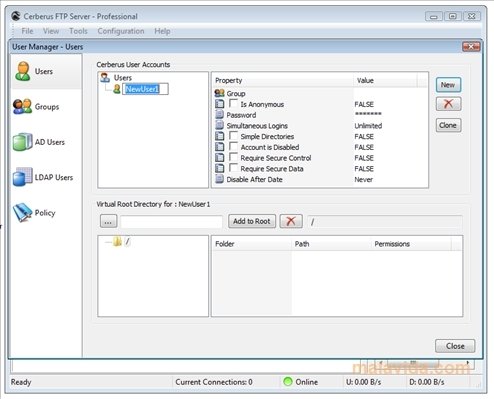Close the User Manager dialog
Image resolution: width=494 pixels, height=399 pixels.
pyautogui.click(x=471, y=47)
